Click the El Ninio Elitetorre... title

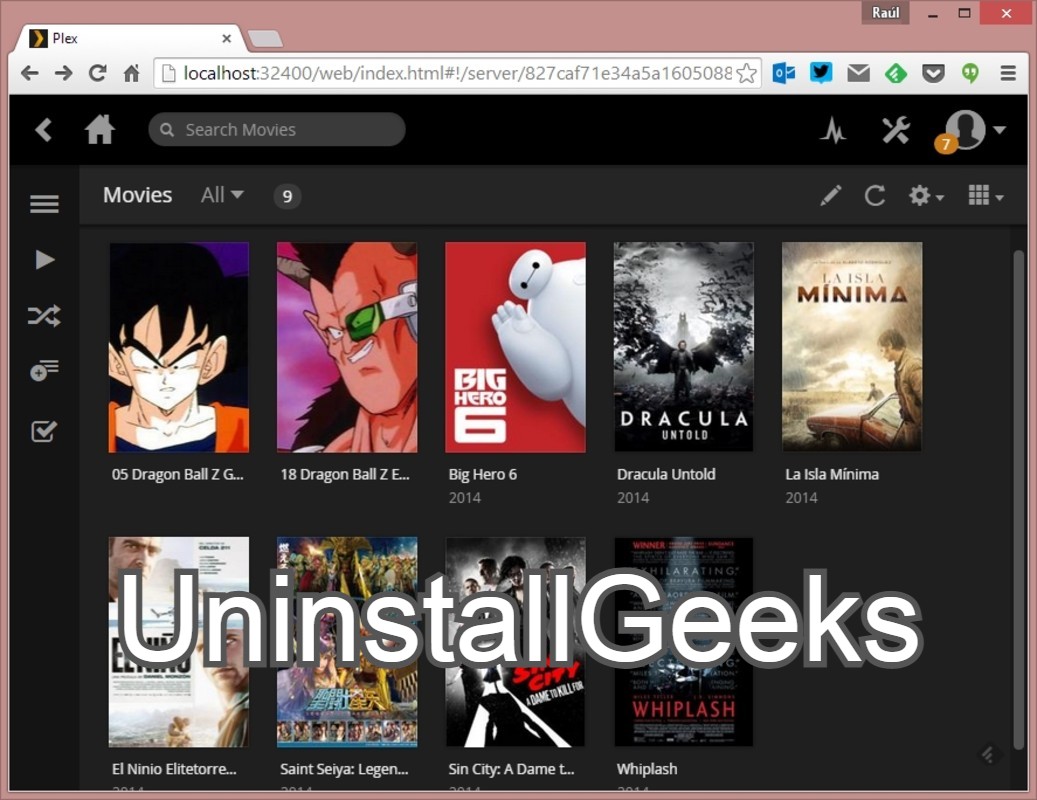click(174, 769)
